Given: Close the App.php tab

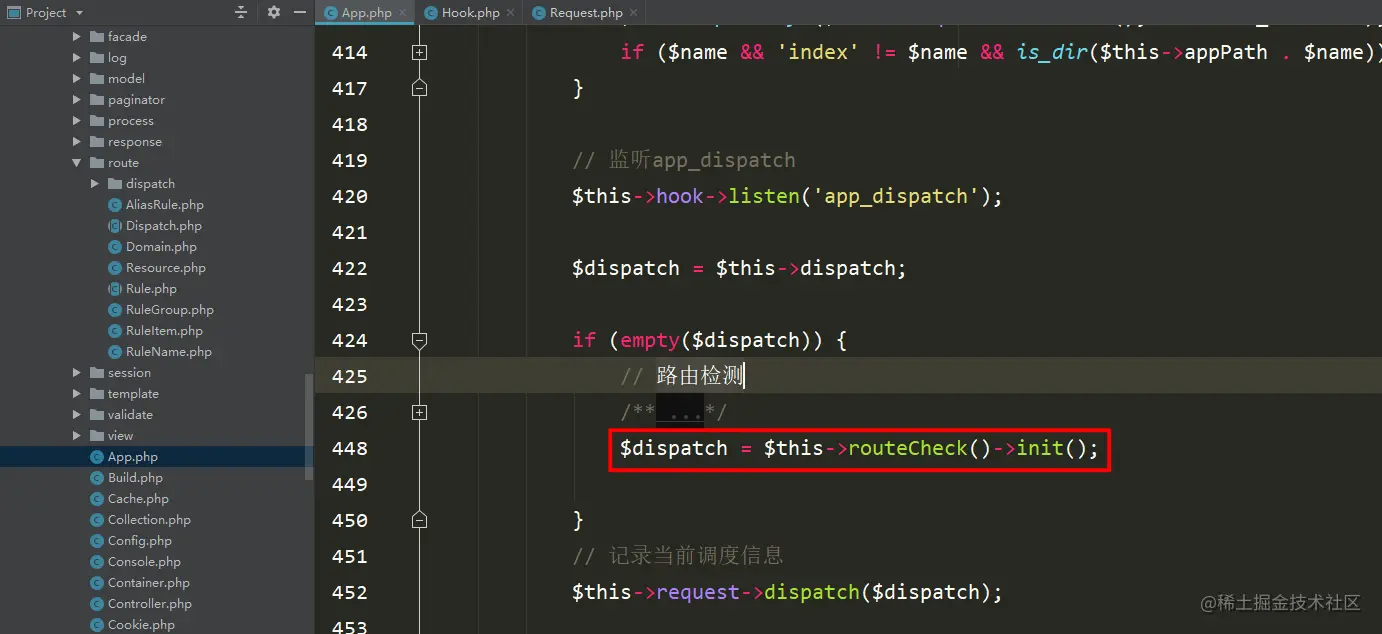Looking at the screenshot, I should point(403,13).
